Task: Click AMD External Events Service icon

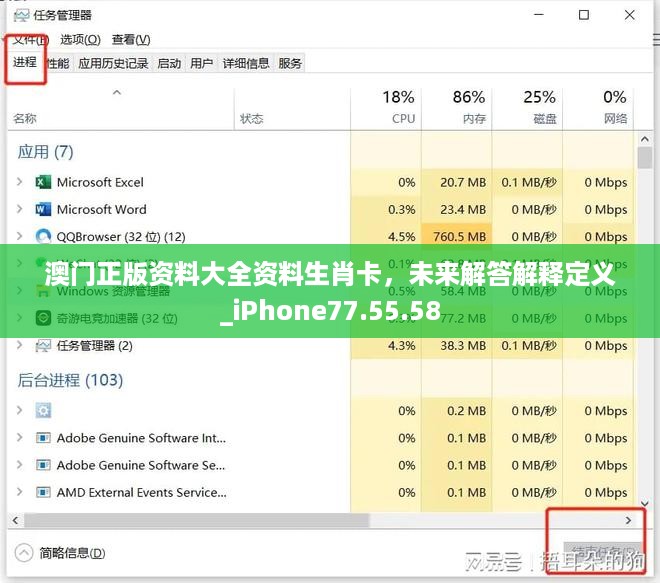Action: click(43, 492)
